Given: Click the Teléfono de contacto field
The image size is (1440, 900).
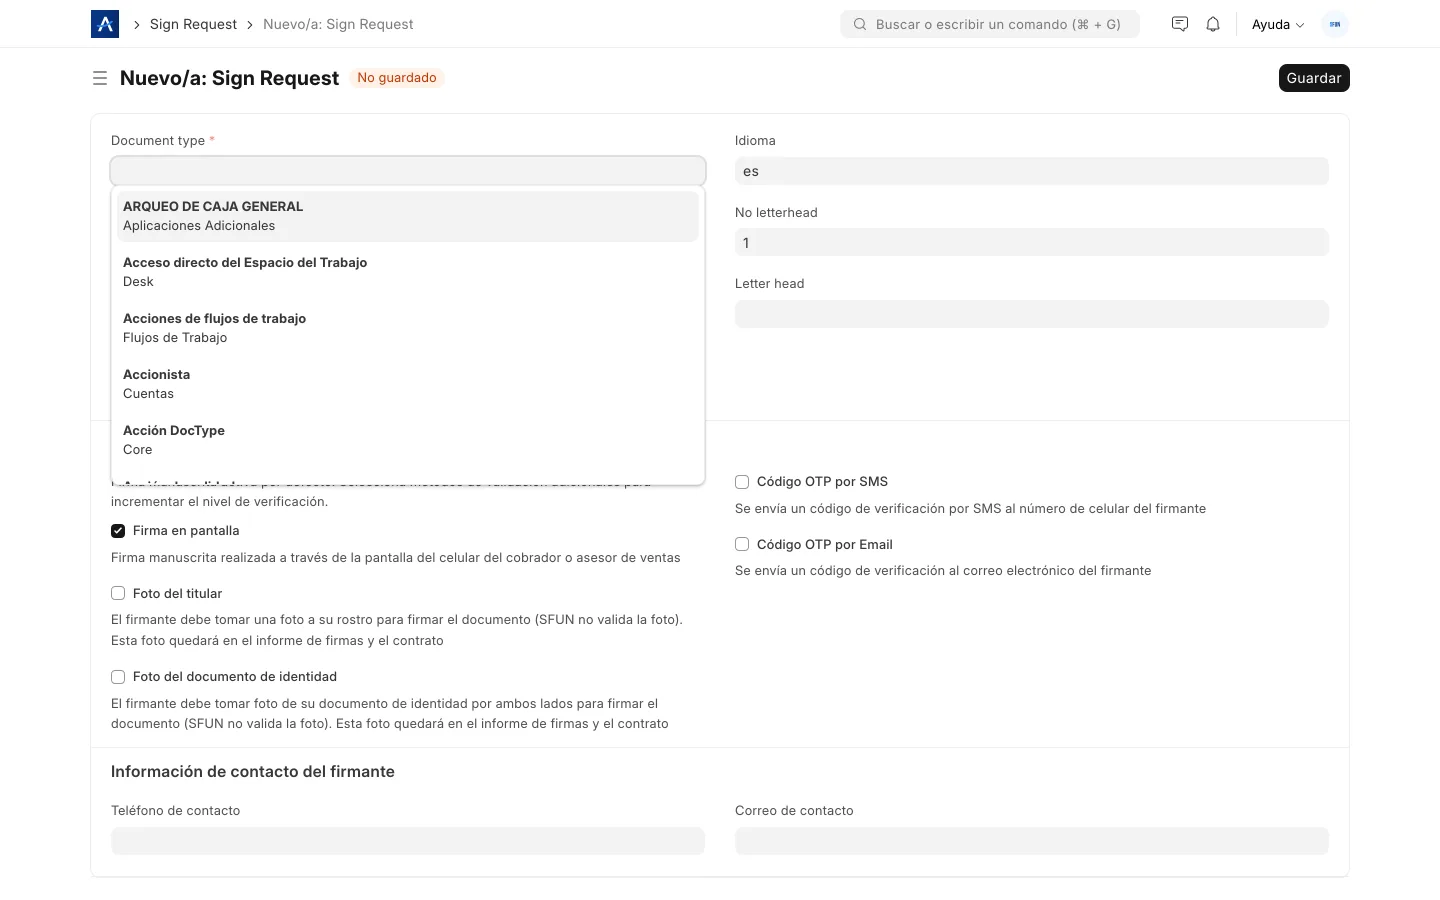Looking at the screenshot, I should point(408,841).
